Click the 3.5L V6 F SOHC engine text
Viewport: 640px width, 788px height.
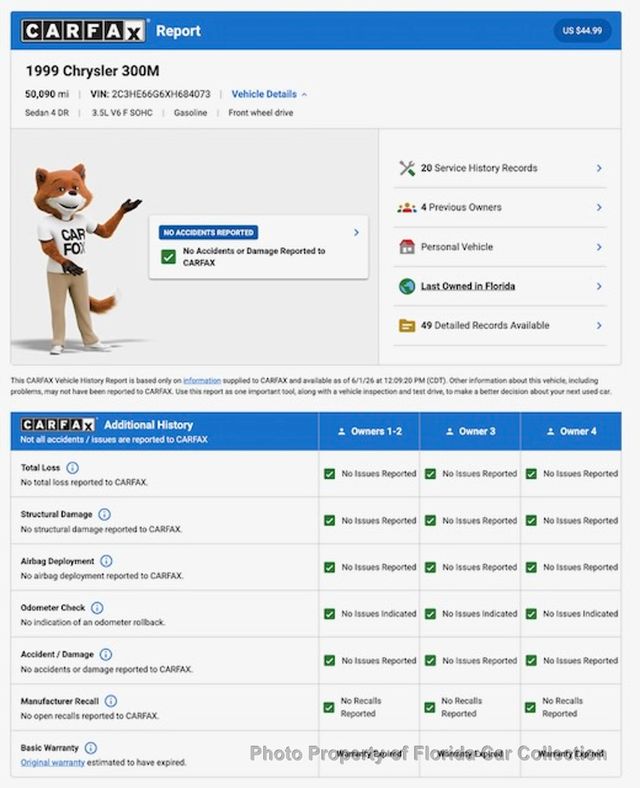[122, 113]
